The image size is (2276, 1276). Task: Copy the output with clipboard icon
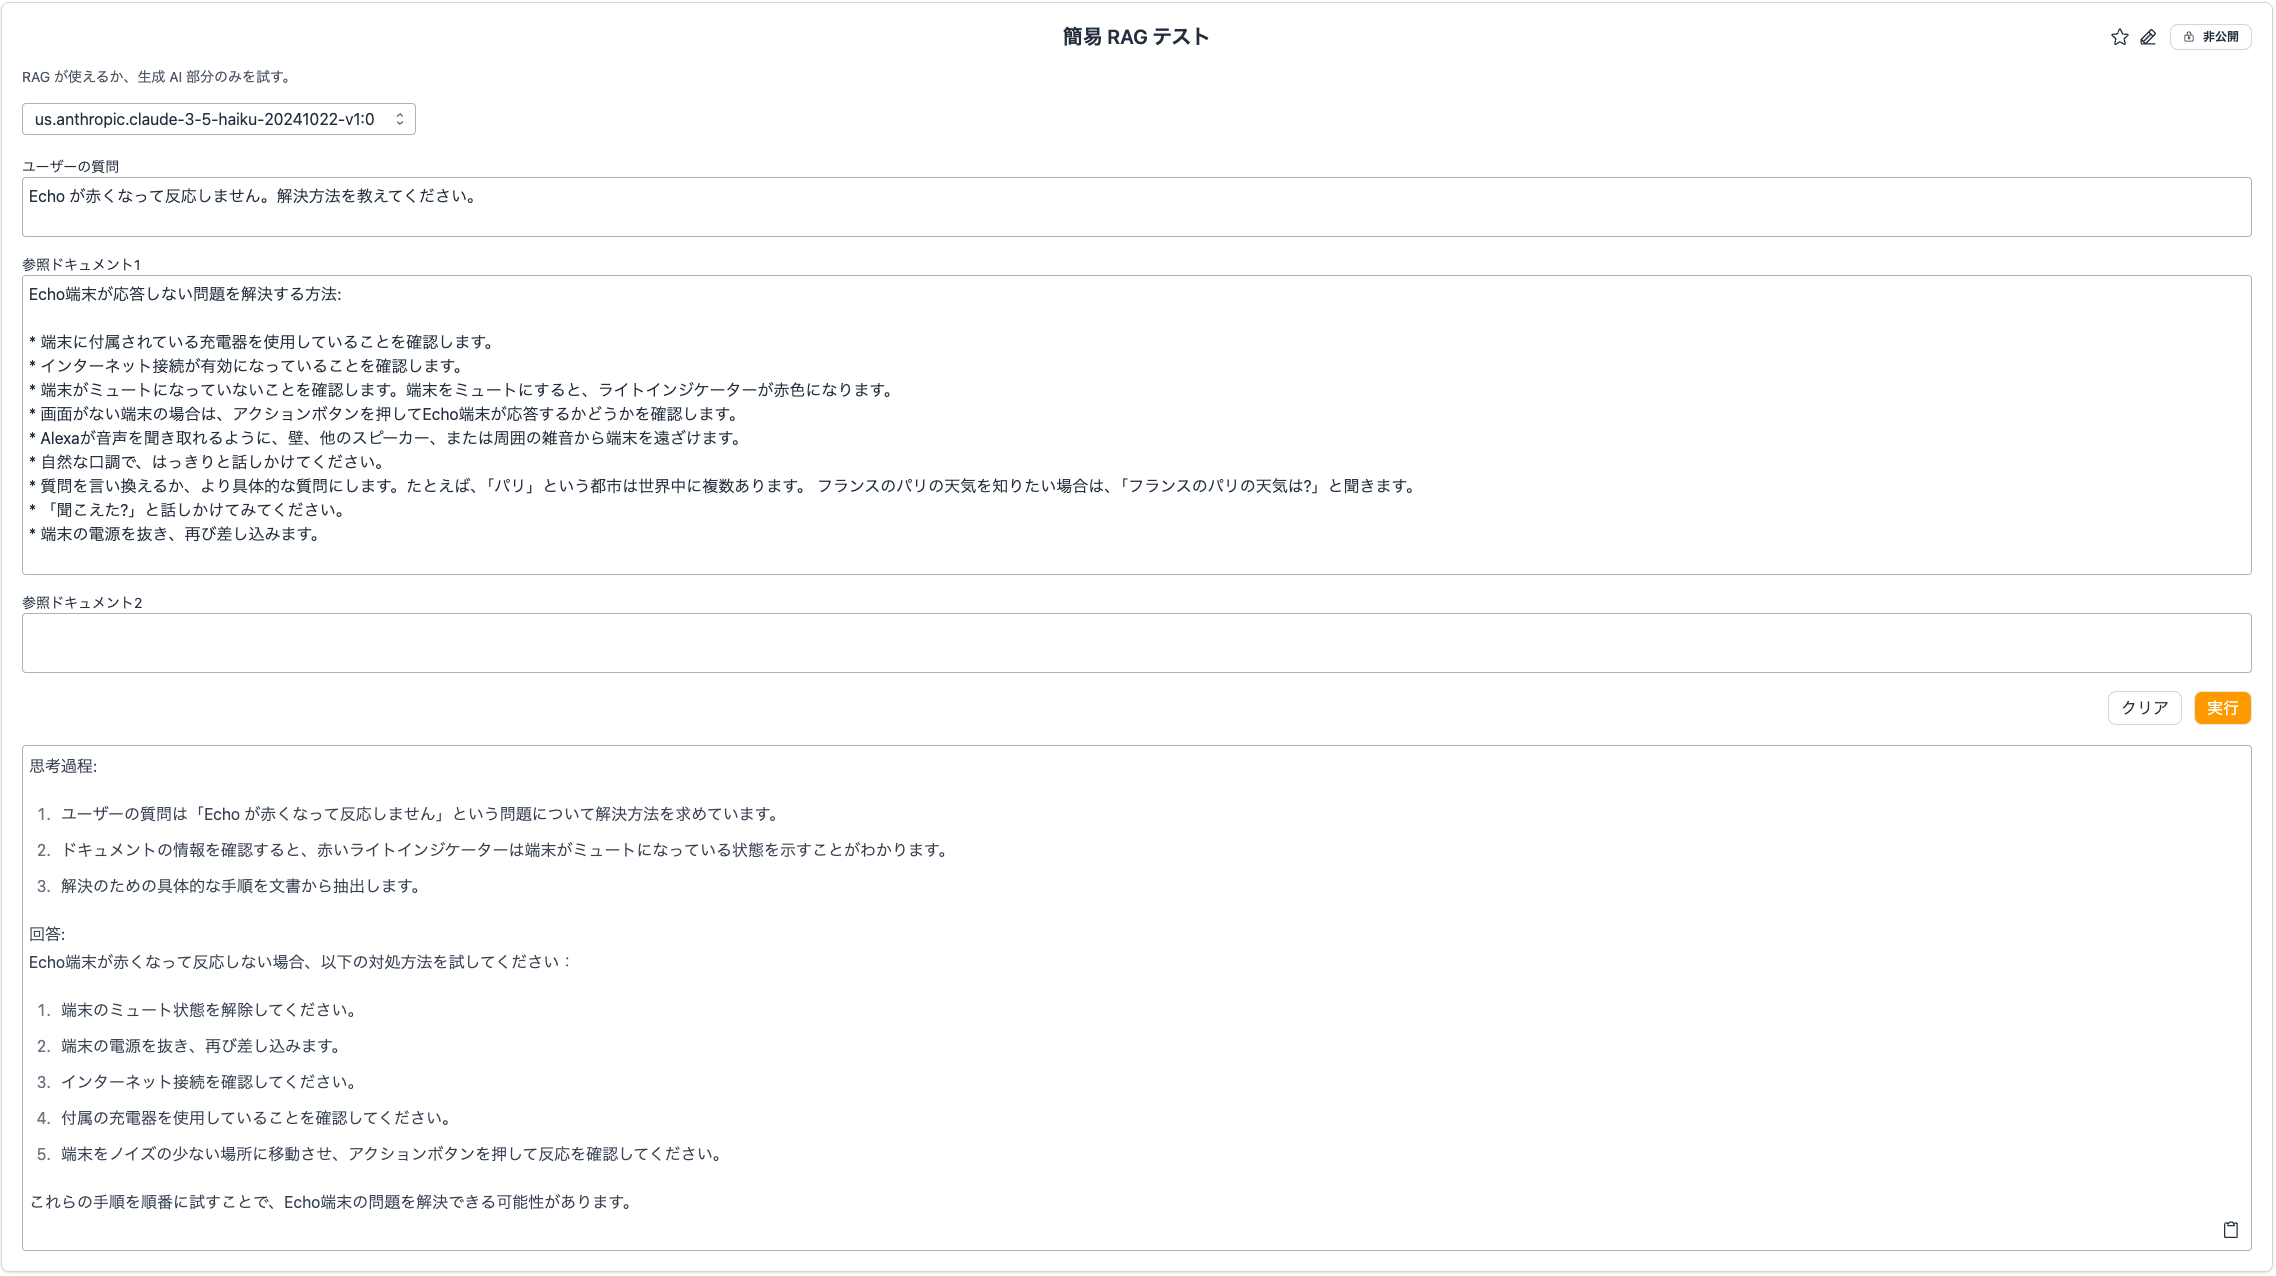pos(2230,1230)
